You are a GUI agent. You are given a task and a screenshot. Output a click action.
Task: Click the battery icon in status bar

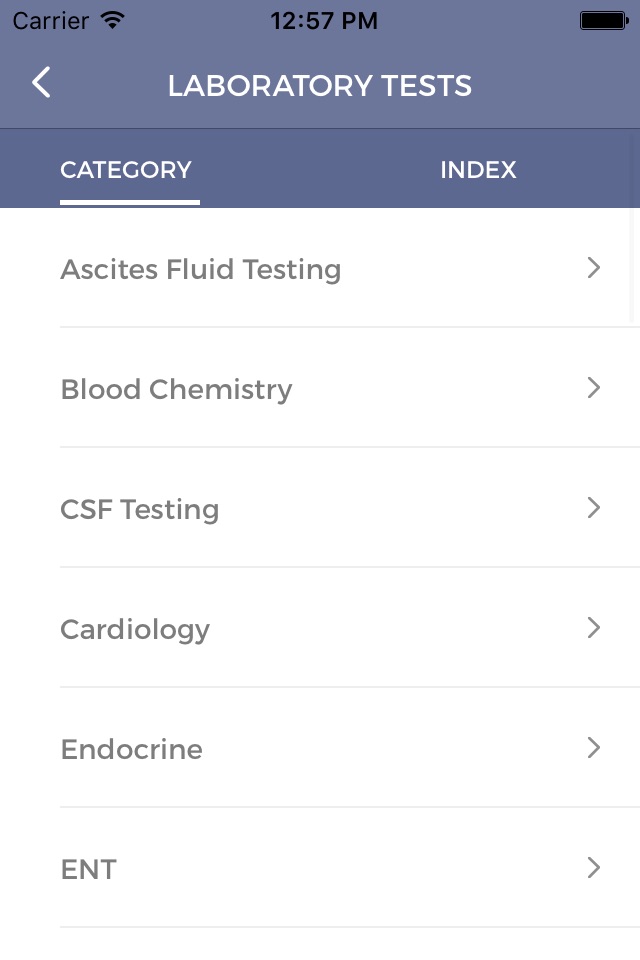(604, 21)
